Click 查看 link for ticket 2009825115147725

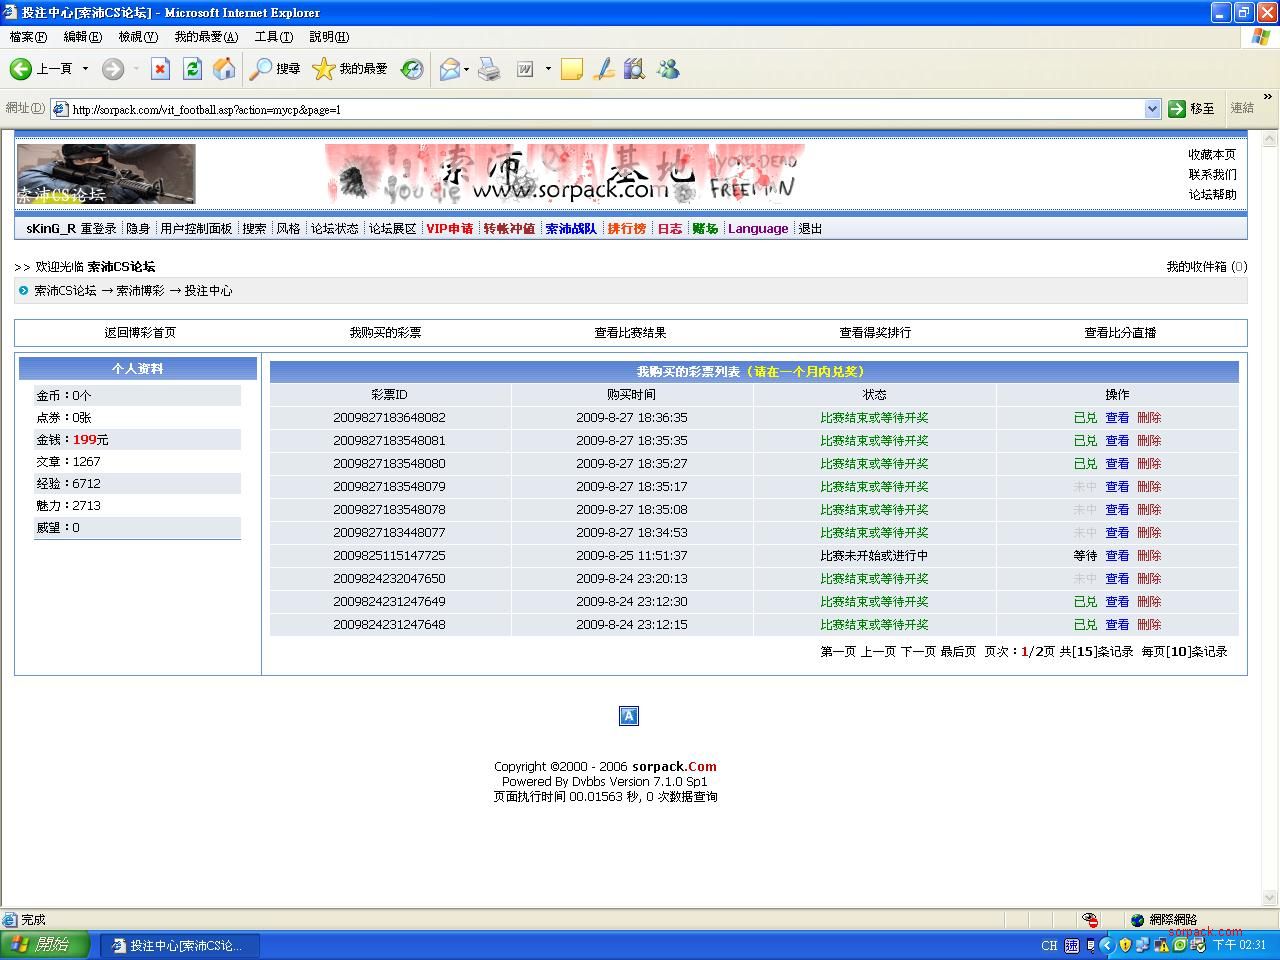tap(1116, 556)
